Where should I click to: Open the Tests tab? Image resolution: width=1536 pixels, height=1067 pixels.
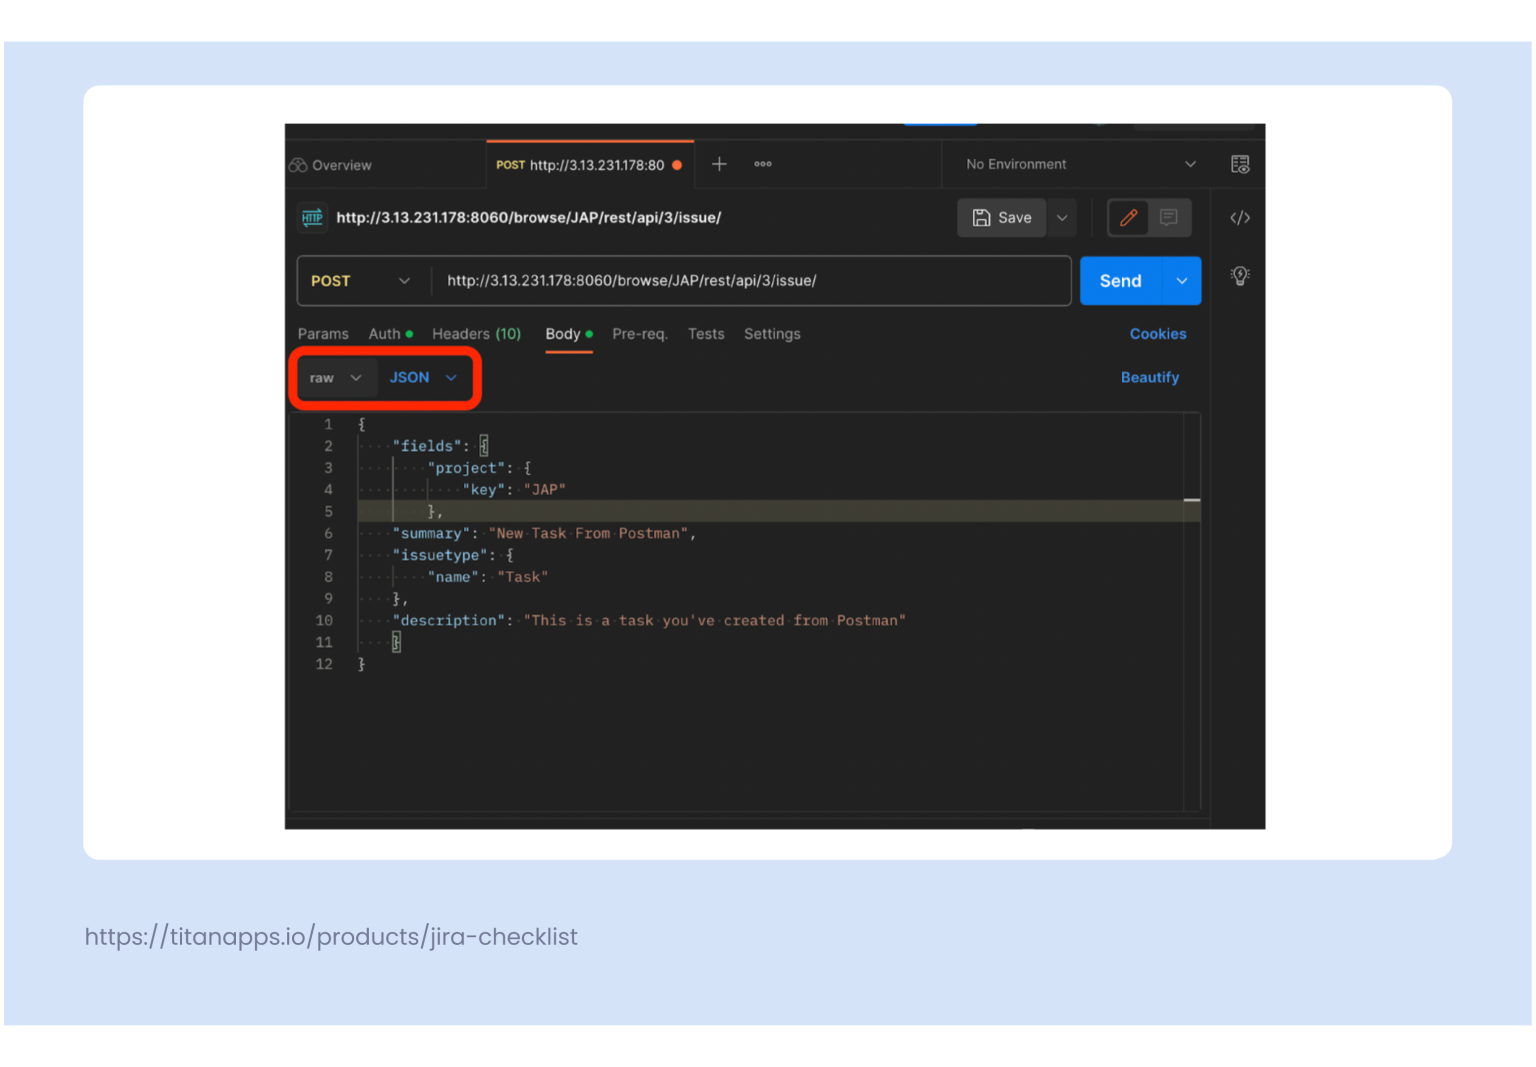[x=706, y=334]
